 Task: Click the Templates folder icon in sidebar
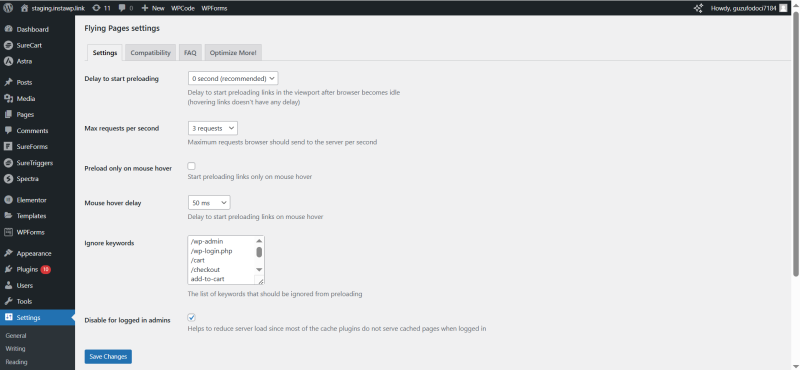[8, 216]
